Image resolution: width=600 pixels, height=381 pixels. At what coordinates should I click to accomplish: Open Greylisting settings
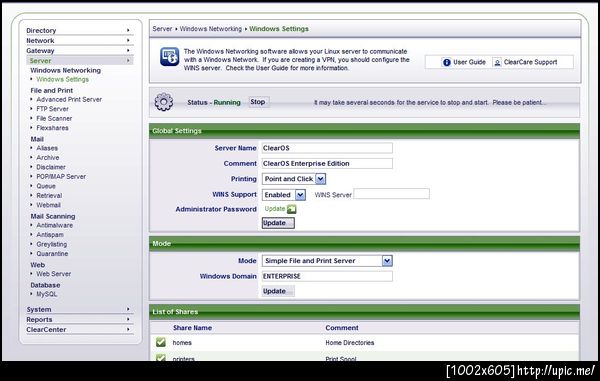point(52,244)
